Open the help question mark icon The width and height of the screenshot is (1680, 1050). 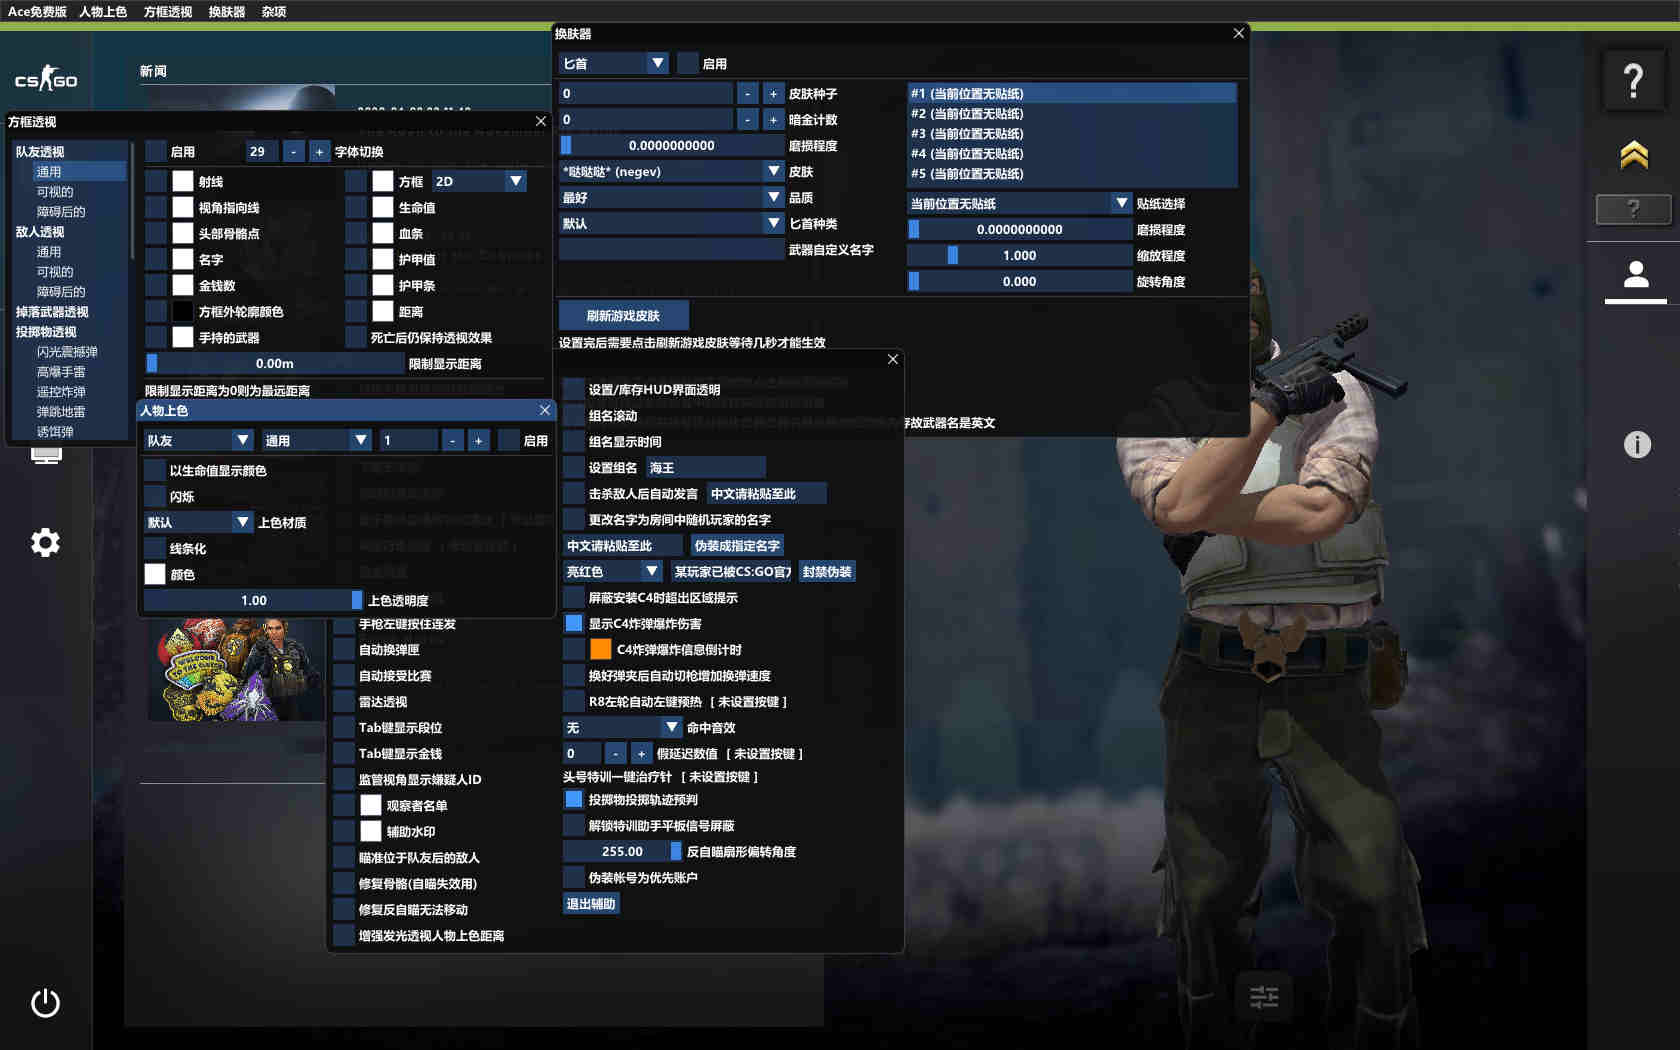pyautogui.click(x=1633, y=80)
